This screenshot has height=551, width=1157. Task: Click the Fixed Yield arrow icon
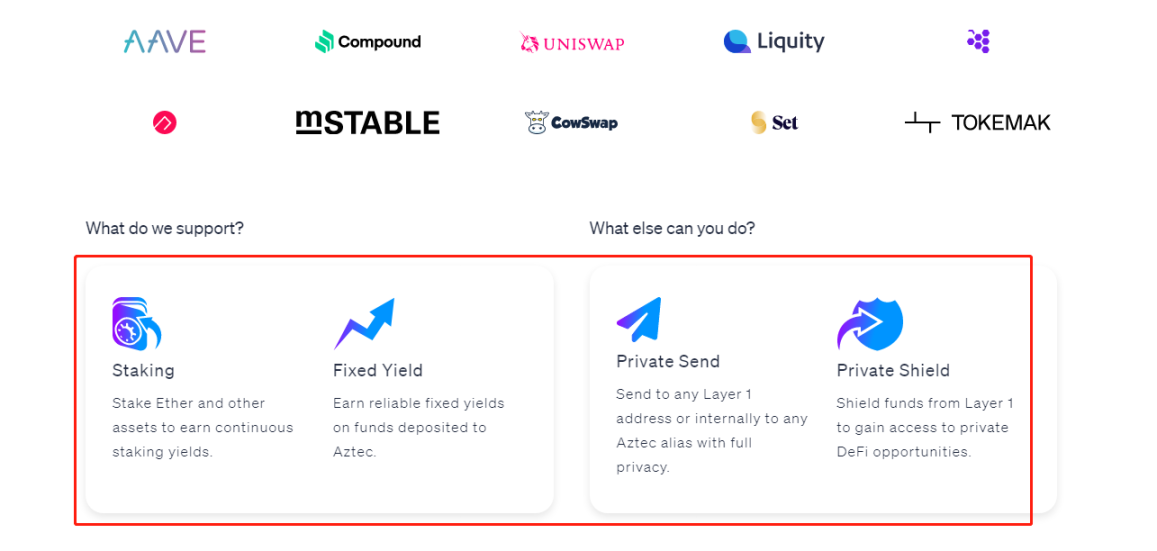364,323
